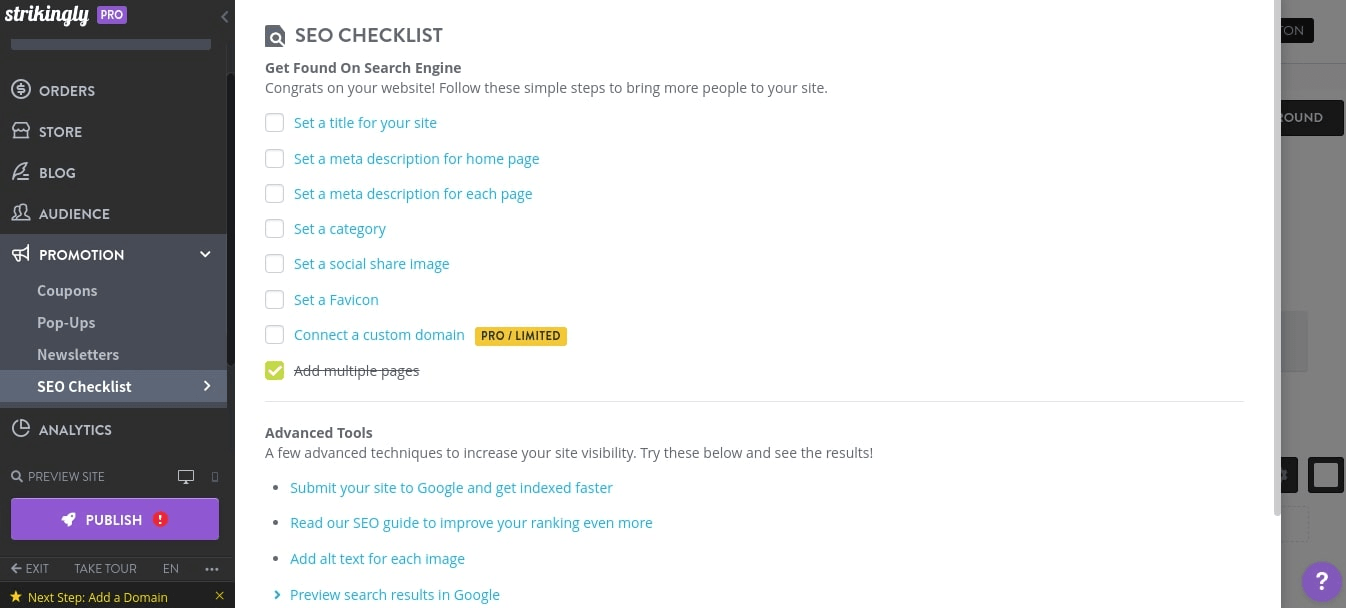Open the Analytics section
The width and height of the screenshot is (1346, 608).
pos(75,429)
